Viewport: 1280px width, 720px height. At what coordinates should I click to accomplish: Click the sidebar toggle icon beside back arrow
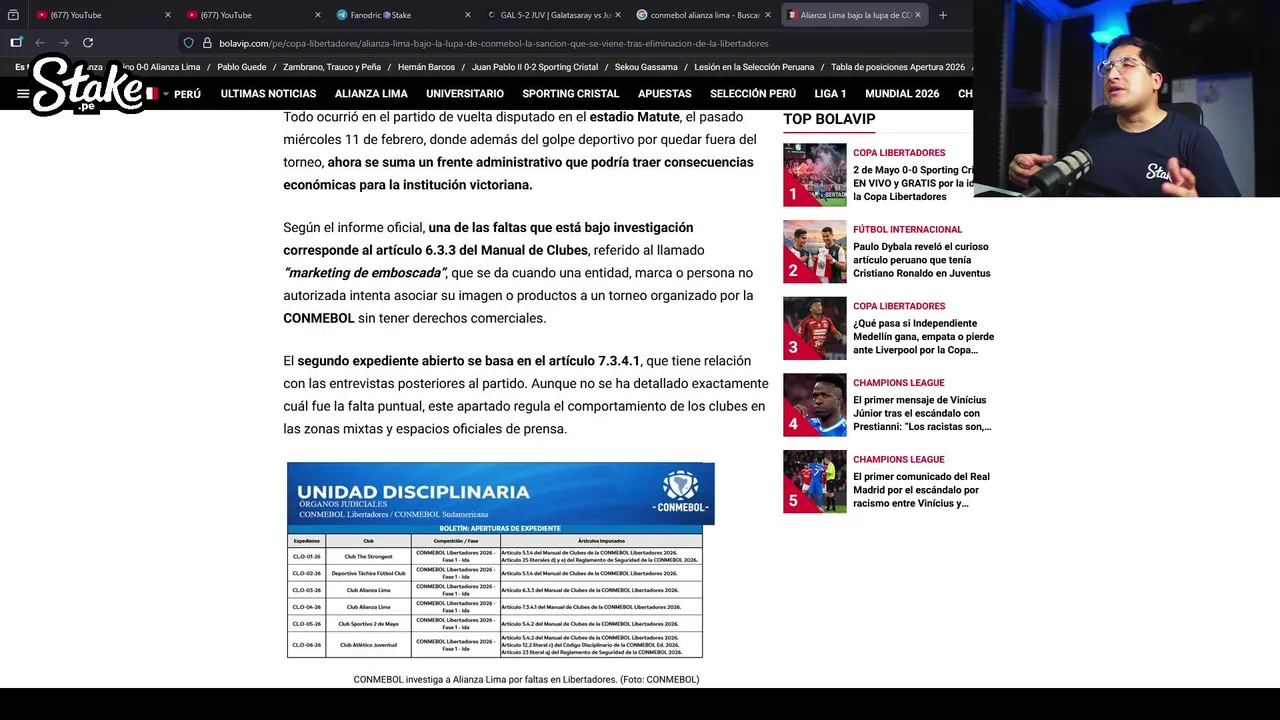pos(16,43)
